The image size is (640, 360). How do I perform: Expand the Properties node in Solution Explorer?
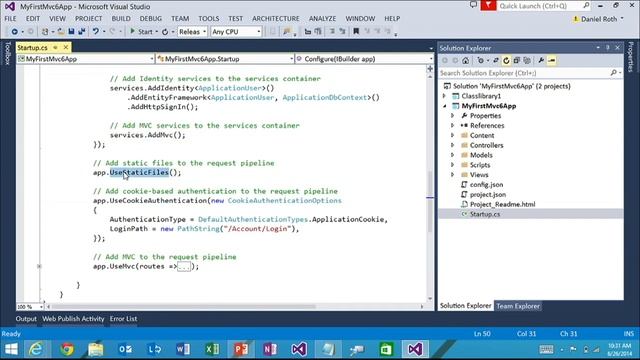pos(453,116)
